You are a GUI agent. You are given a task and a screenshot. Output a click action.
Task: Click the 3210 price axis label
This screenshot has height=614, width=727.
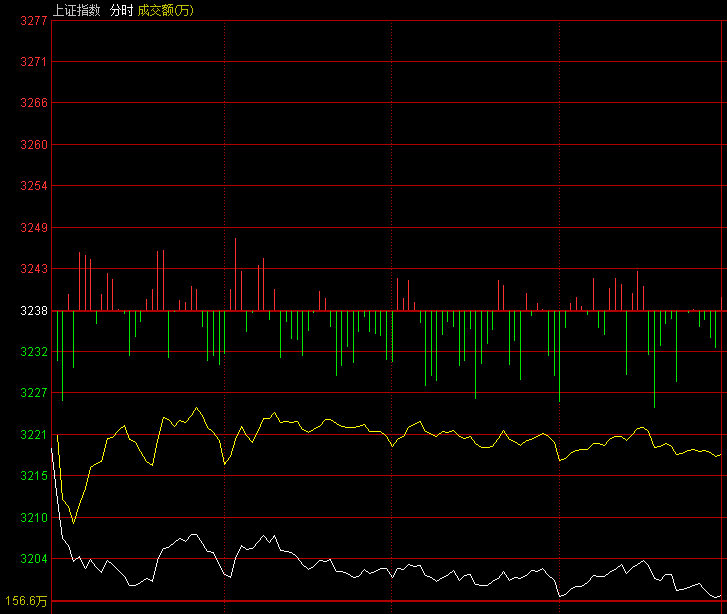[x=34, y=518]
